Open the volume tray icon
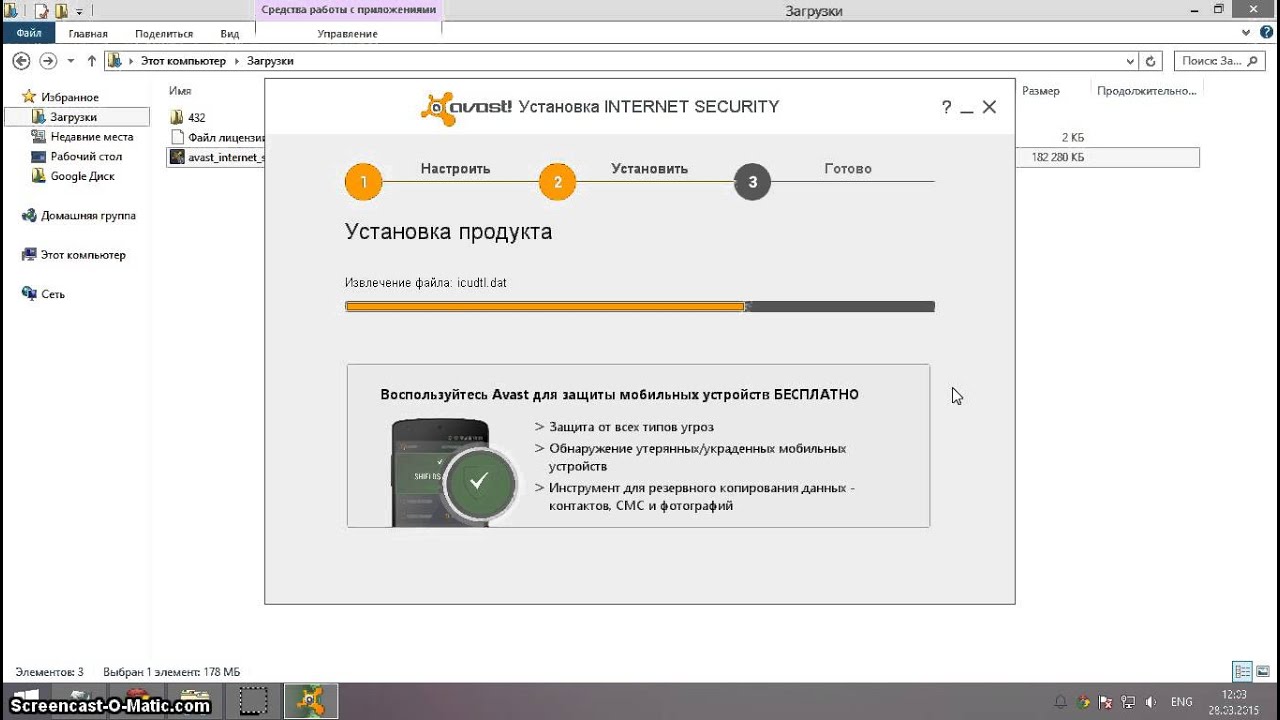This screenshot has width=1280, height=720. coord(1149,702)
